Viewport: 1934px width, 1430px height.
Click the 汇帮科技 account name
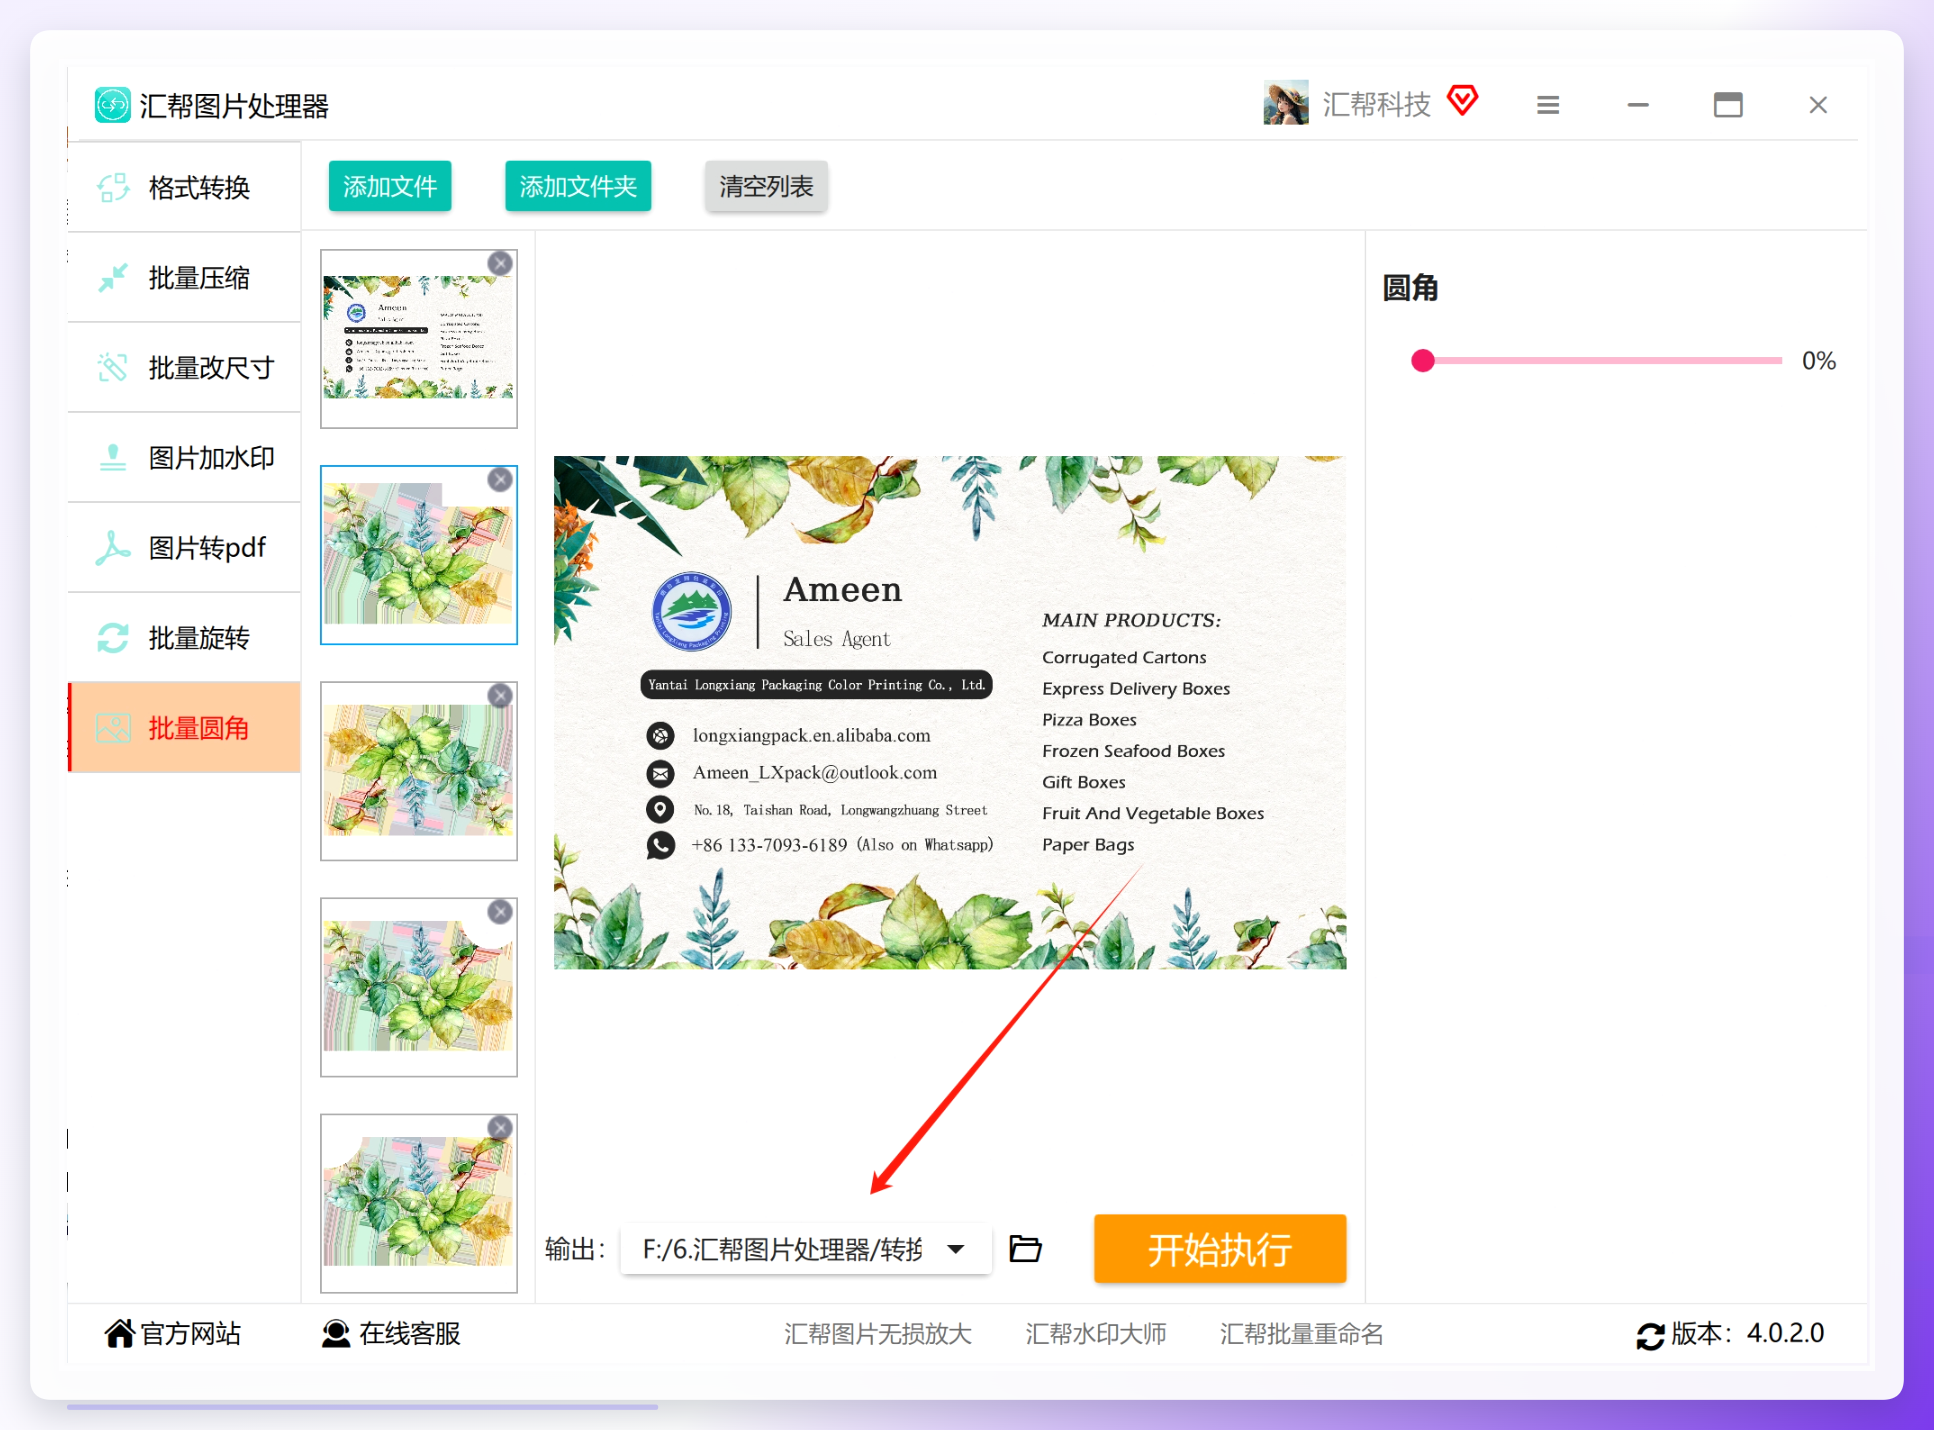(1376, 105)
